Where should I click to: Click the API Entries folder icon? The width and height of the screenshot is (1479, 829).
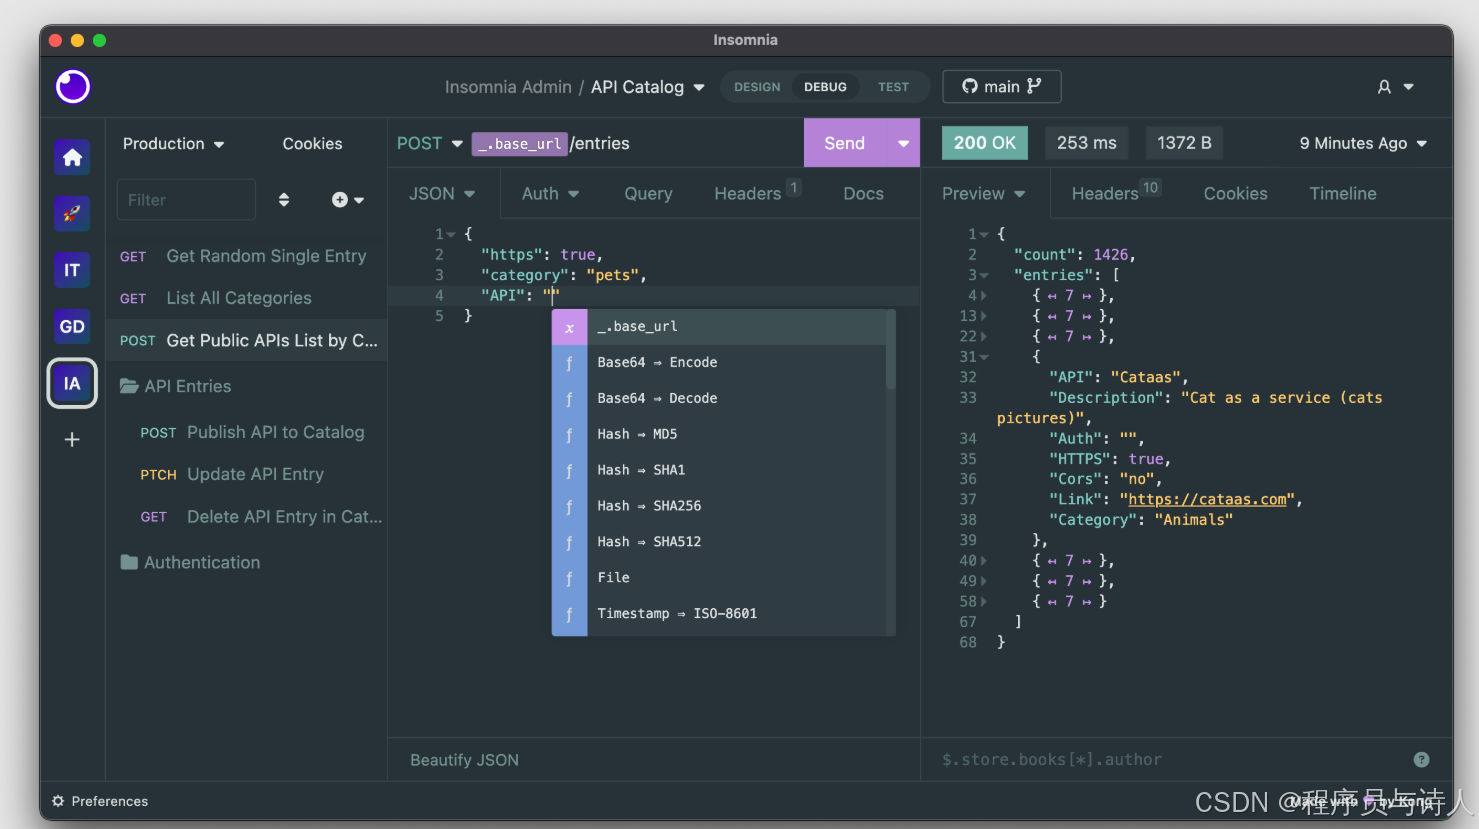click(x=129, y=386)
